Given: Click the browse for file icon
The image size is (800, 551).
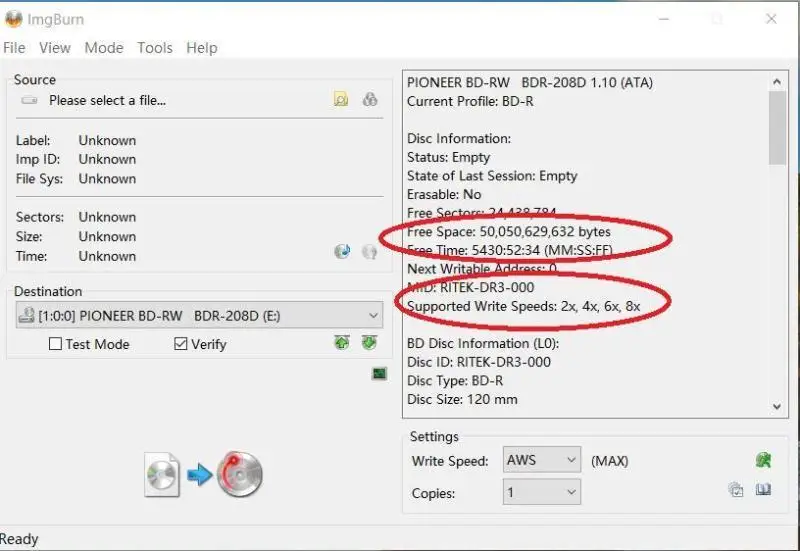Looking at the screenshot, I should (x=341, y=99).
